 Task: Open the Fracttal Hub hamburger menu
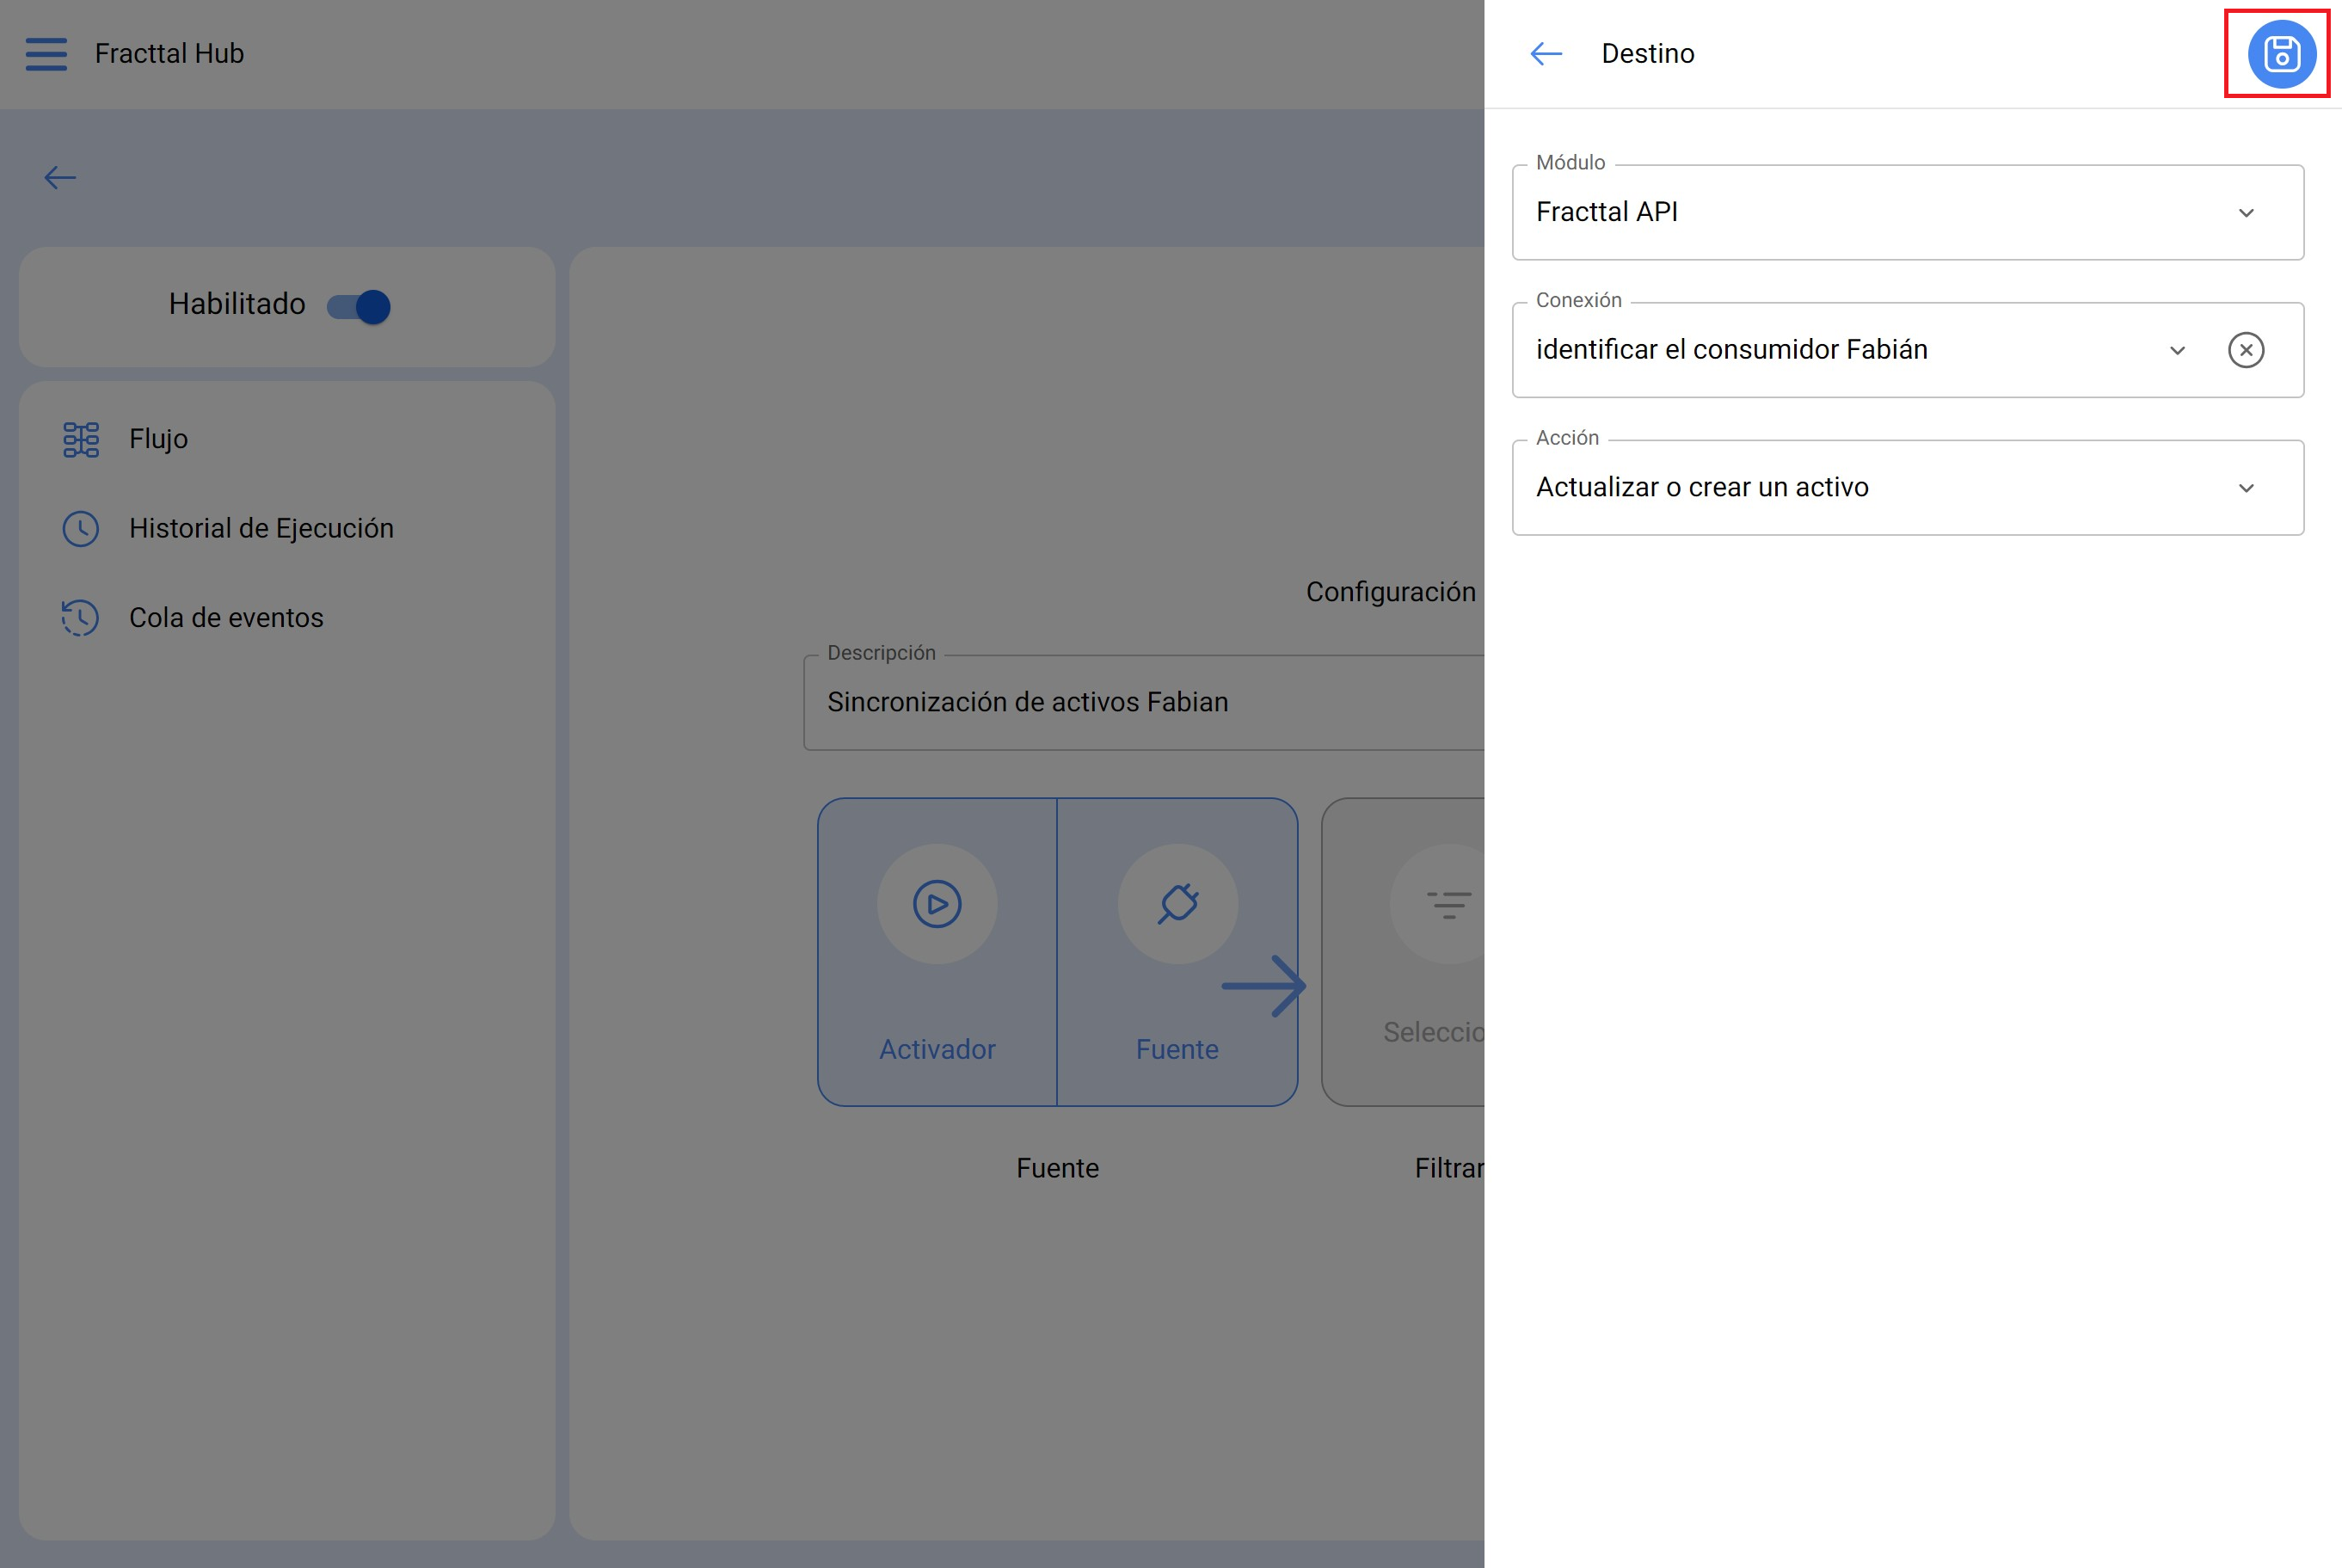click(46, 54)
